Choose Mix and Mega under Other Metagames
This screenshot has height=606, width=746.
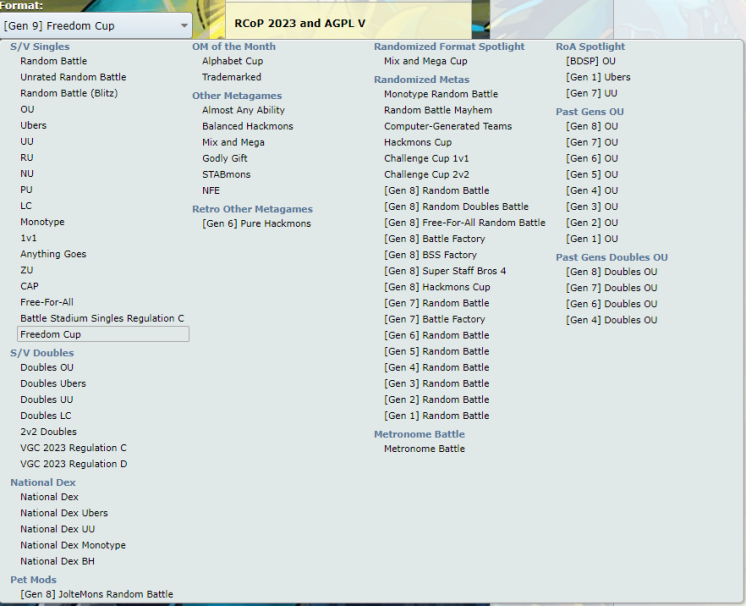[x=233, y=142]
